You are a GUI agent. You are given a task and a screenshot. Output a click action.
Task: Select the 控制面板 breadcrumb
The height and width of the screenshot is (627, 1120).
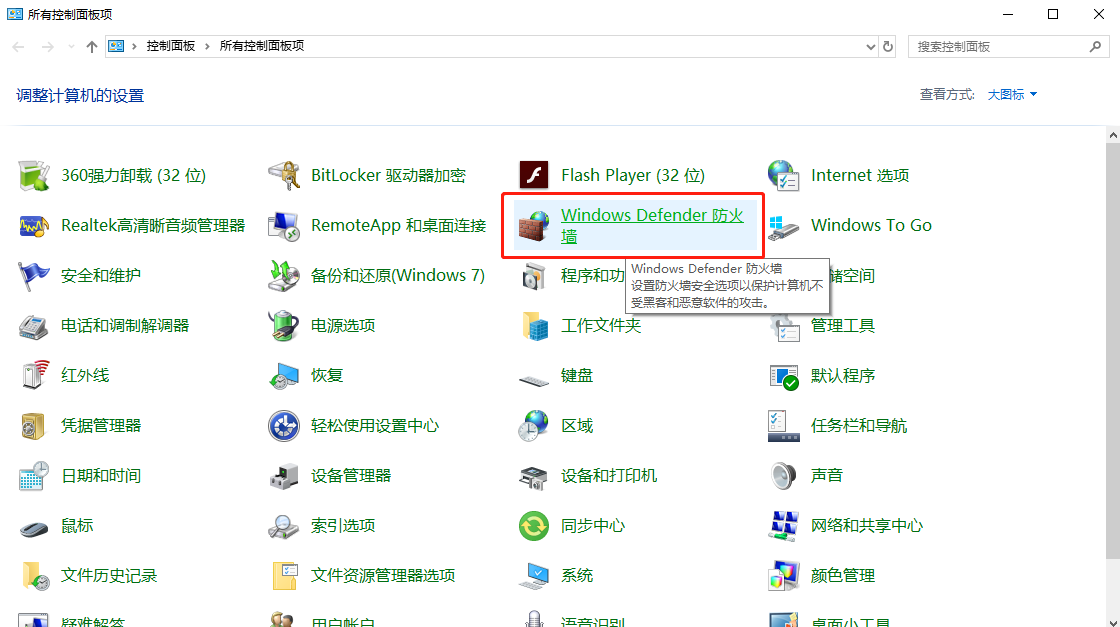[171, 46]
